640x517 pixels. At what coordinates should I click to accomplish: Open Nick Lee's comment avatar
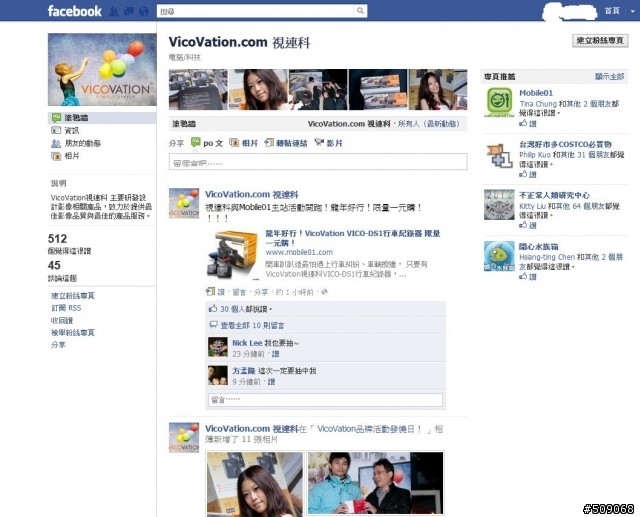(218, 347)
